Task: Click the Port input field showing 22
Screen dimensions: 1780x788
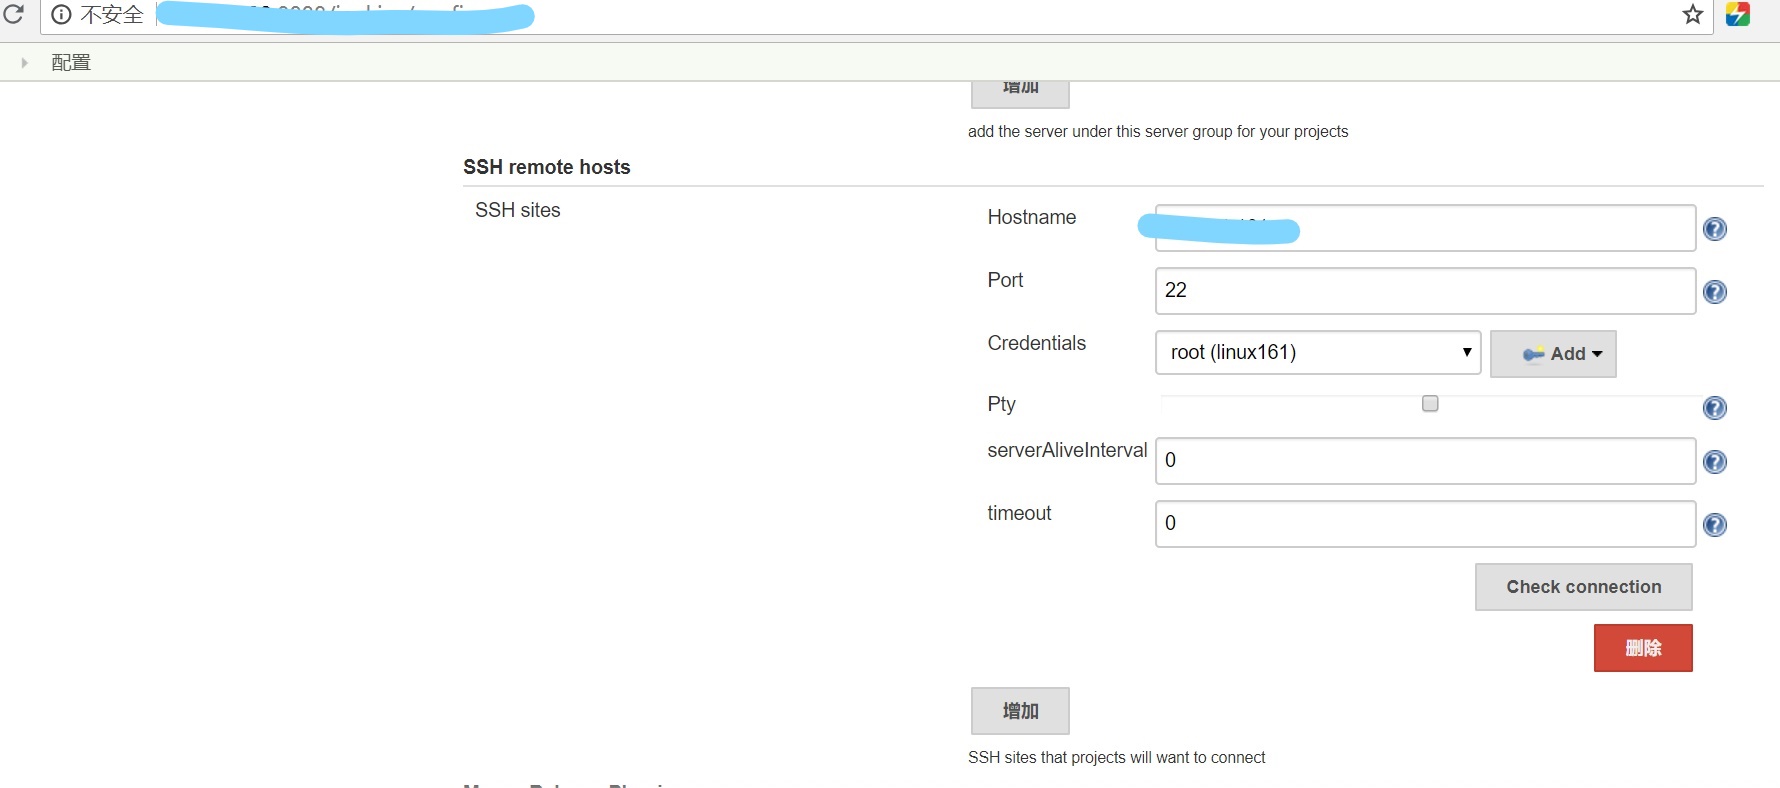Action: (1425, 291)
